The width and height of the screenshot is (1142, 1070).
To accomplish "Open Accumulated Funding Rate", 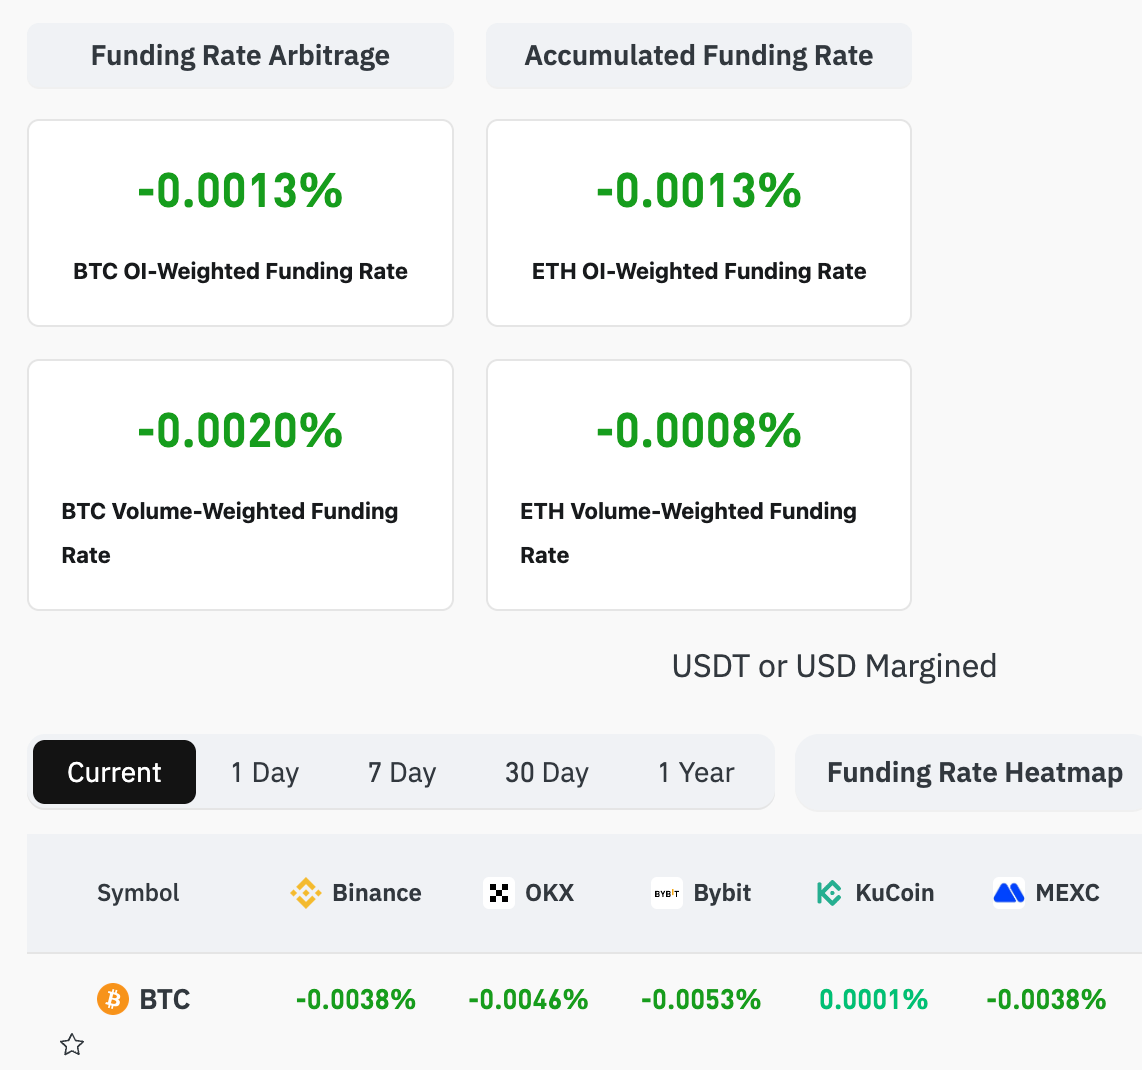I will click(x=699, y=56).
